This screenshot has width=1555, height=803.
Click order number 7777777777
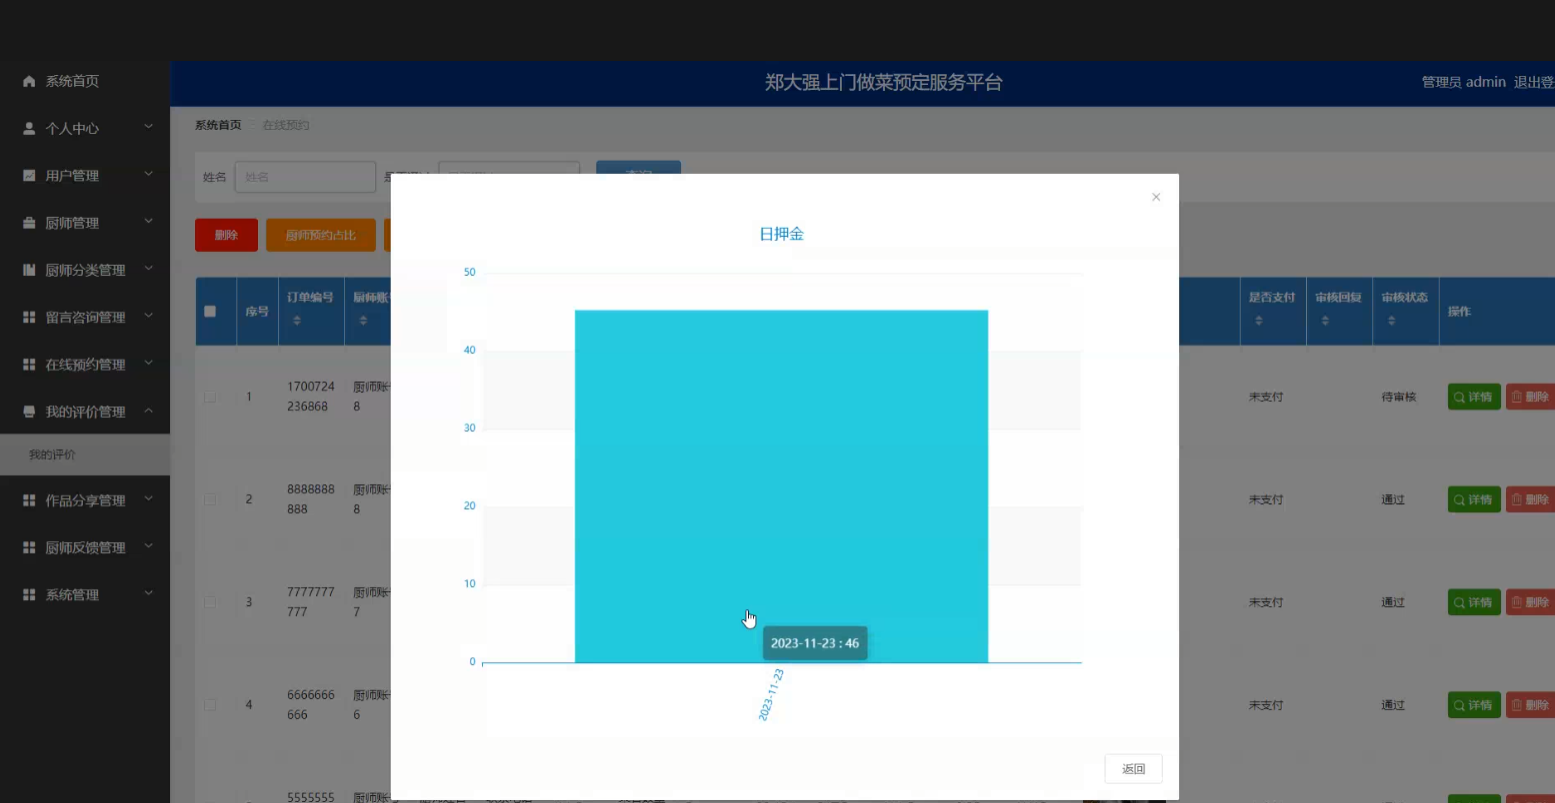[x=311, y=602]
